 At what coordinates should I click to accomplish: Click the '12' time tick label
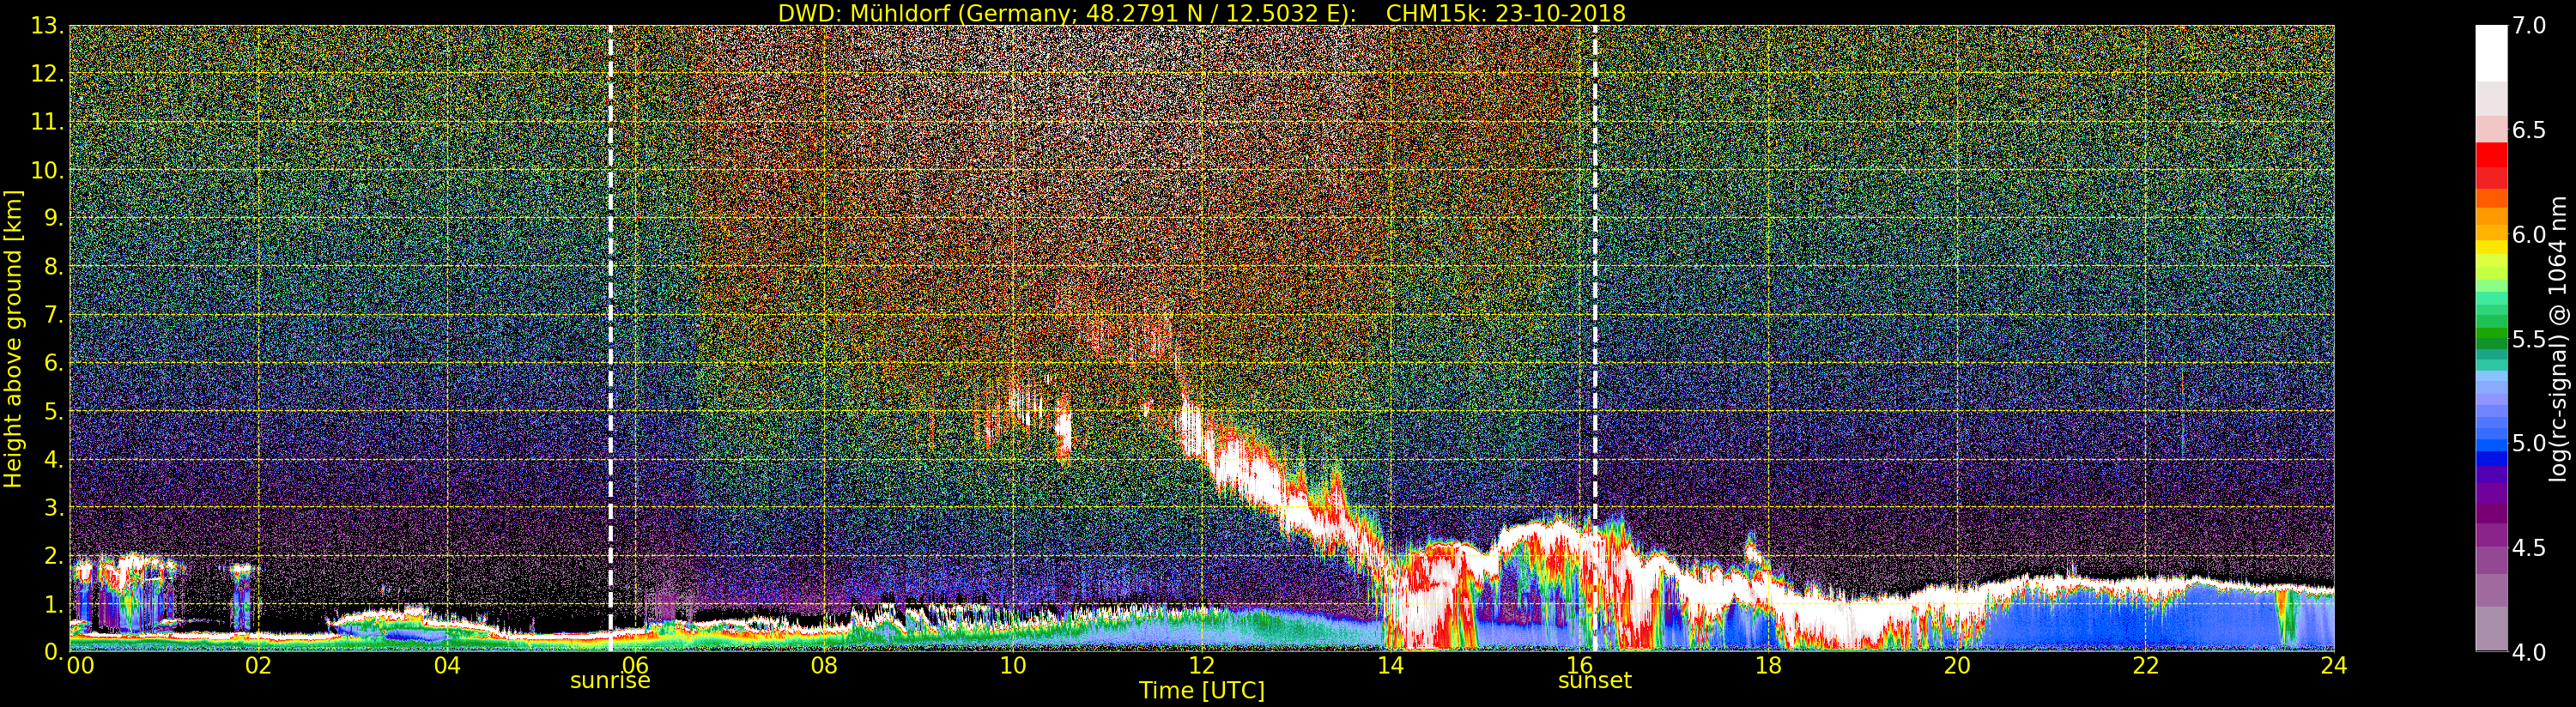pos(1201,665)
